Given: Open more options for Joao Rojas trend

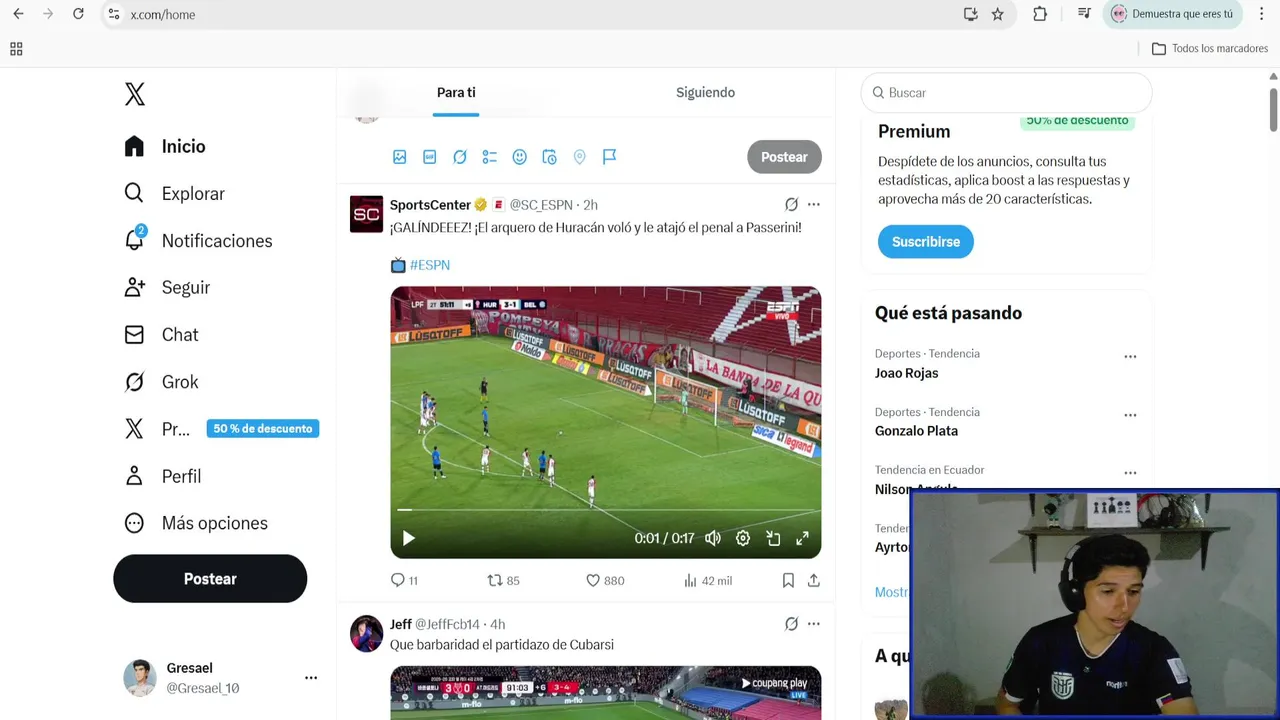Looking at the screenshot, I should click(x=1130, y=357).
